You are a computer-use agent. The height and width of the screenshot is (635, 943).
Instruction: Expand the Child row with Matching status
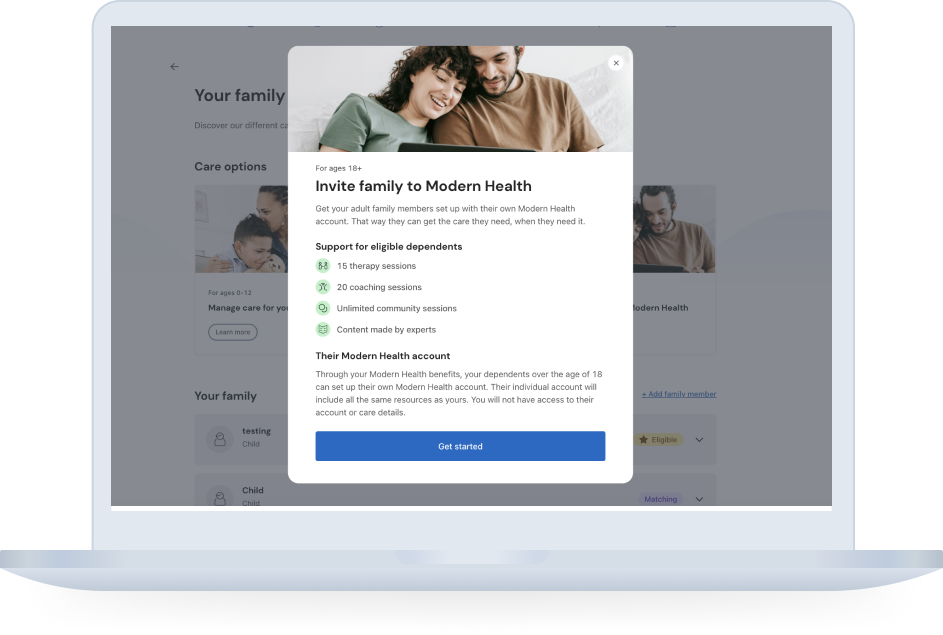[x=699, y=499]
